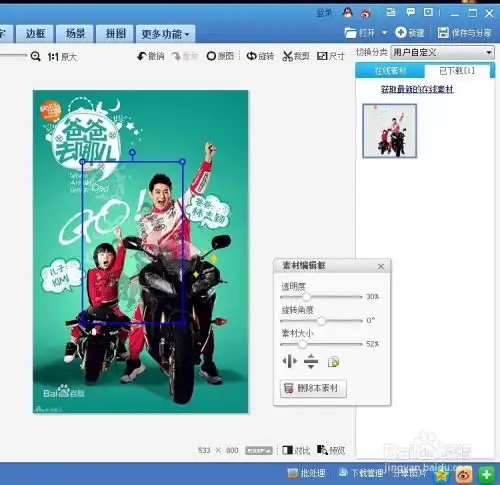Click 获取最新的在线素材 link
This screenshot has height=485, width=500.
point(417,89)
